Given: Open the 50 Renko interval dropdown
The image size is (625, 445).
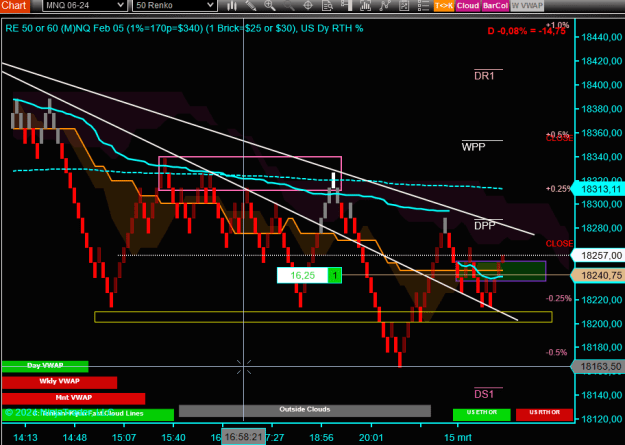Looking at the screenshot, I should click(x=175, y=6).
